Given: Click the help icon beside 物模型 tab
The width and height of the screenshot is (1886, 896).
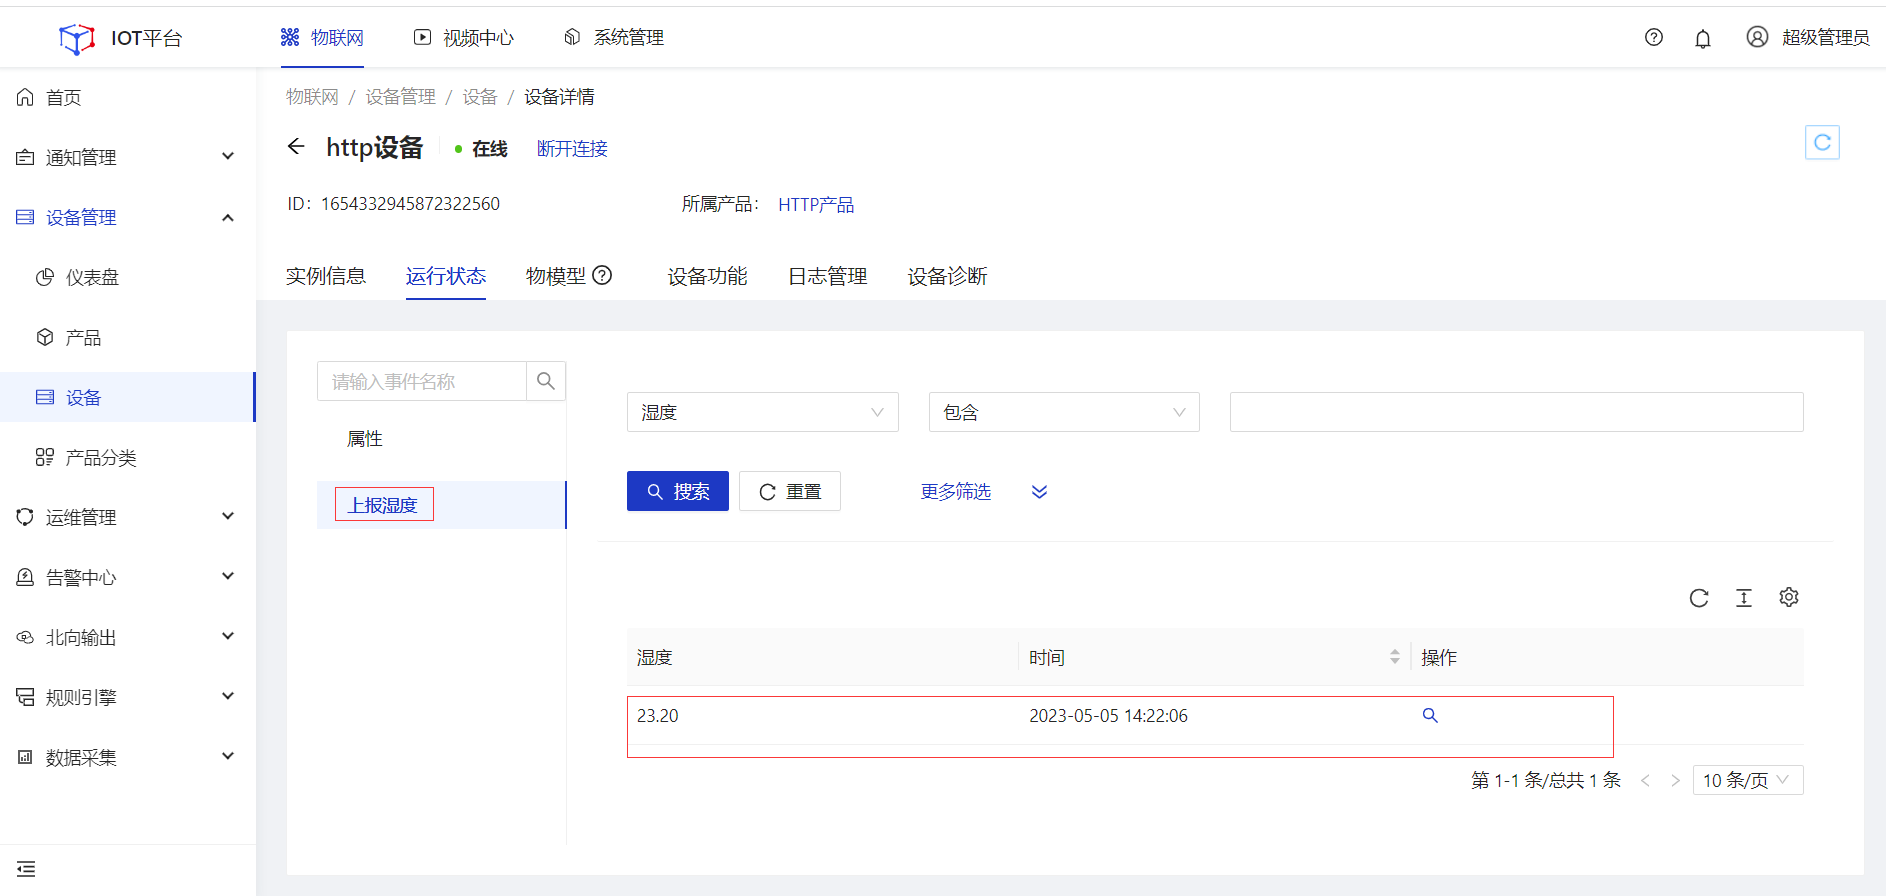Looking at the screenshot, I should click(x=602, y=275).
